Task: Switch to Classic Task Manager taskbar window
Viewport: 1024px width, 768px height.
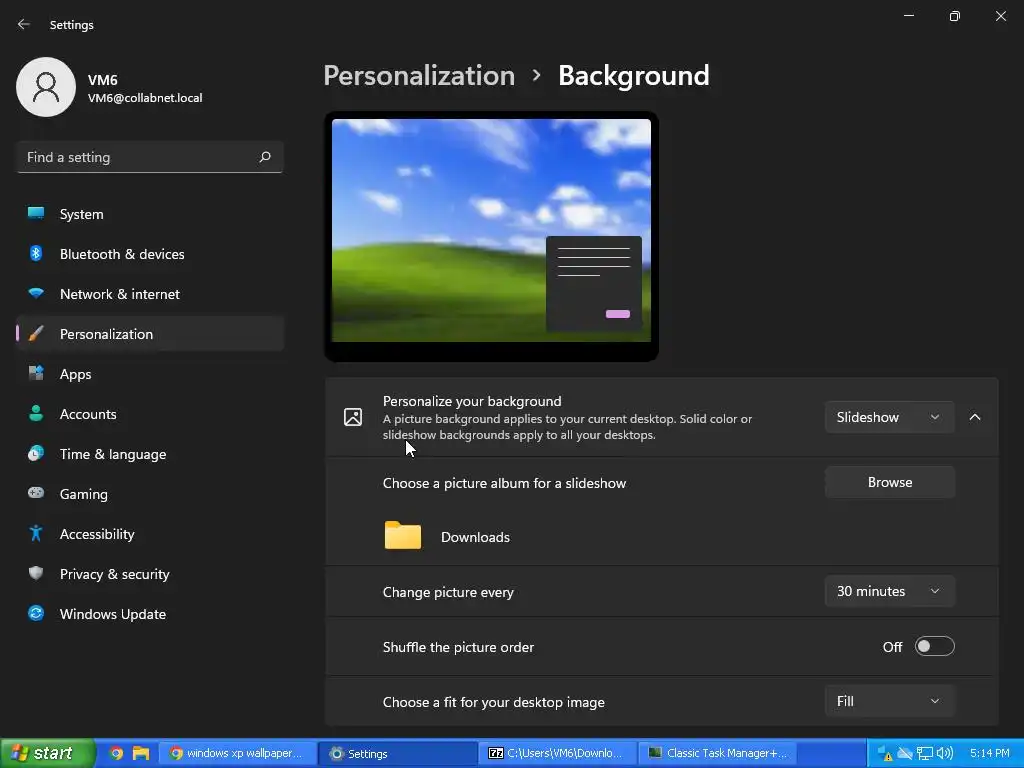Action: (718, 753)
